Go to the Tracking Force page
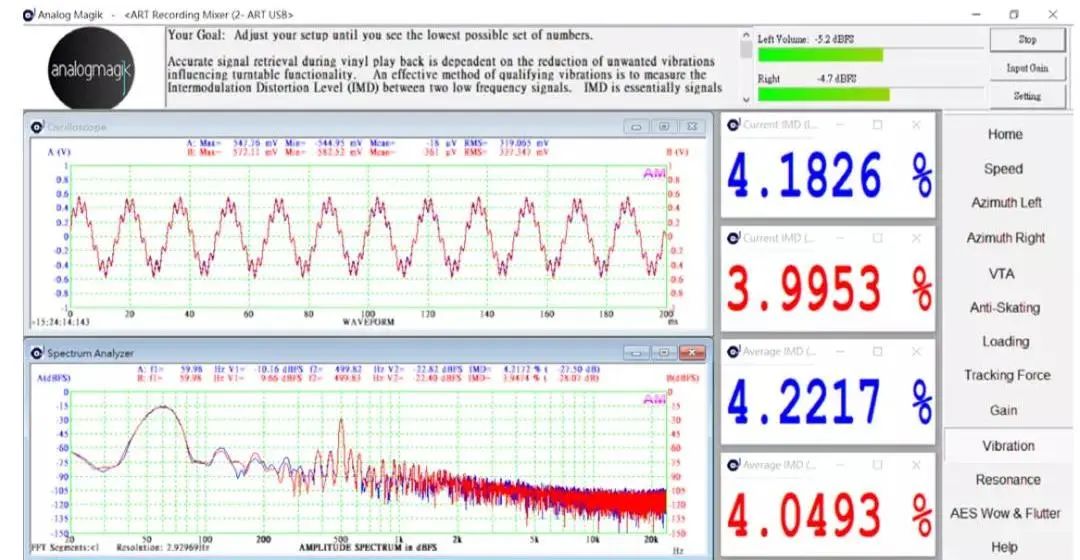The image size is (1080, 560). [x=1006, y=376]
